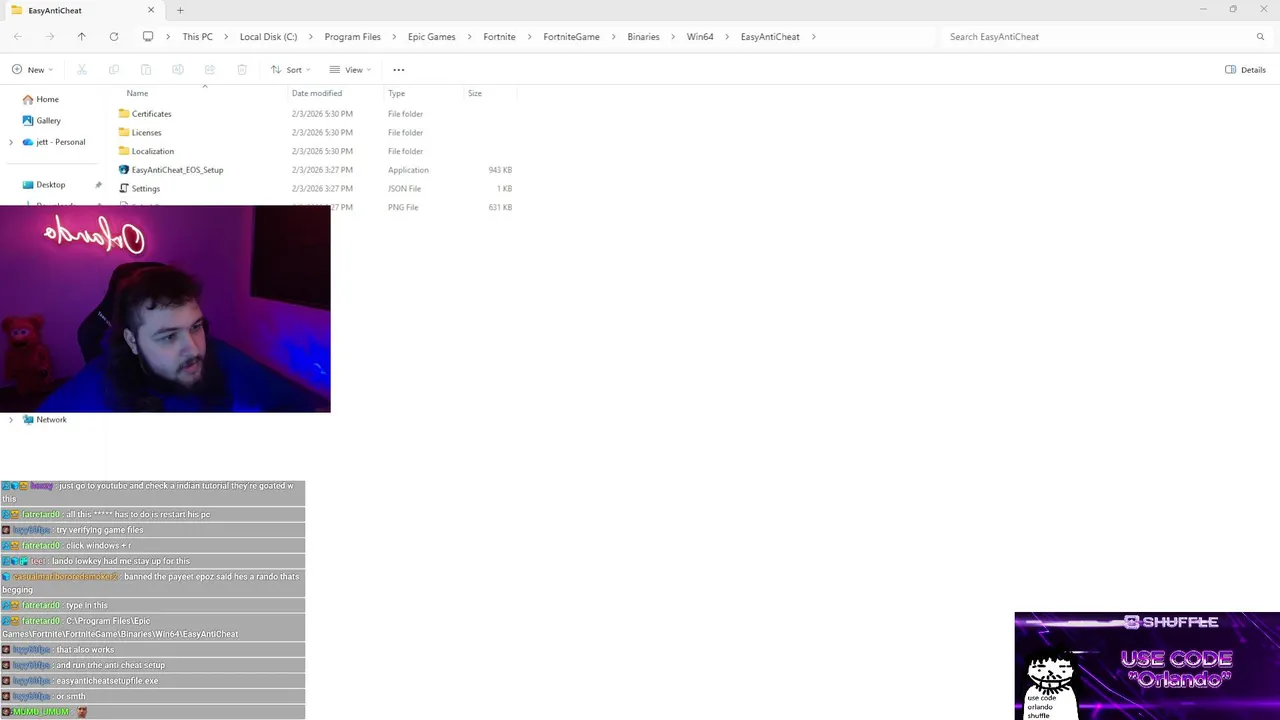Click the Licenses folder icon
This screenshot has height=720, width=1280.
pos(124,132)
